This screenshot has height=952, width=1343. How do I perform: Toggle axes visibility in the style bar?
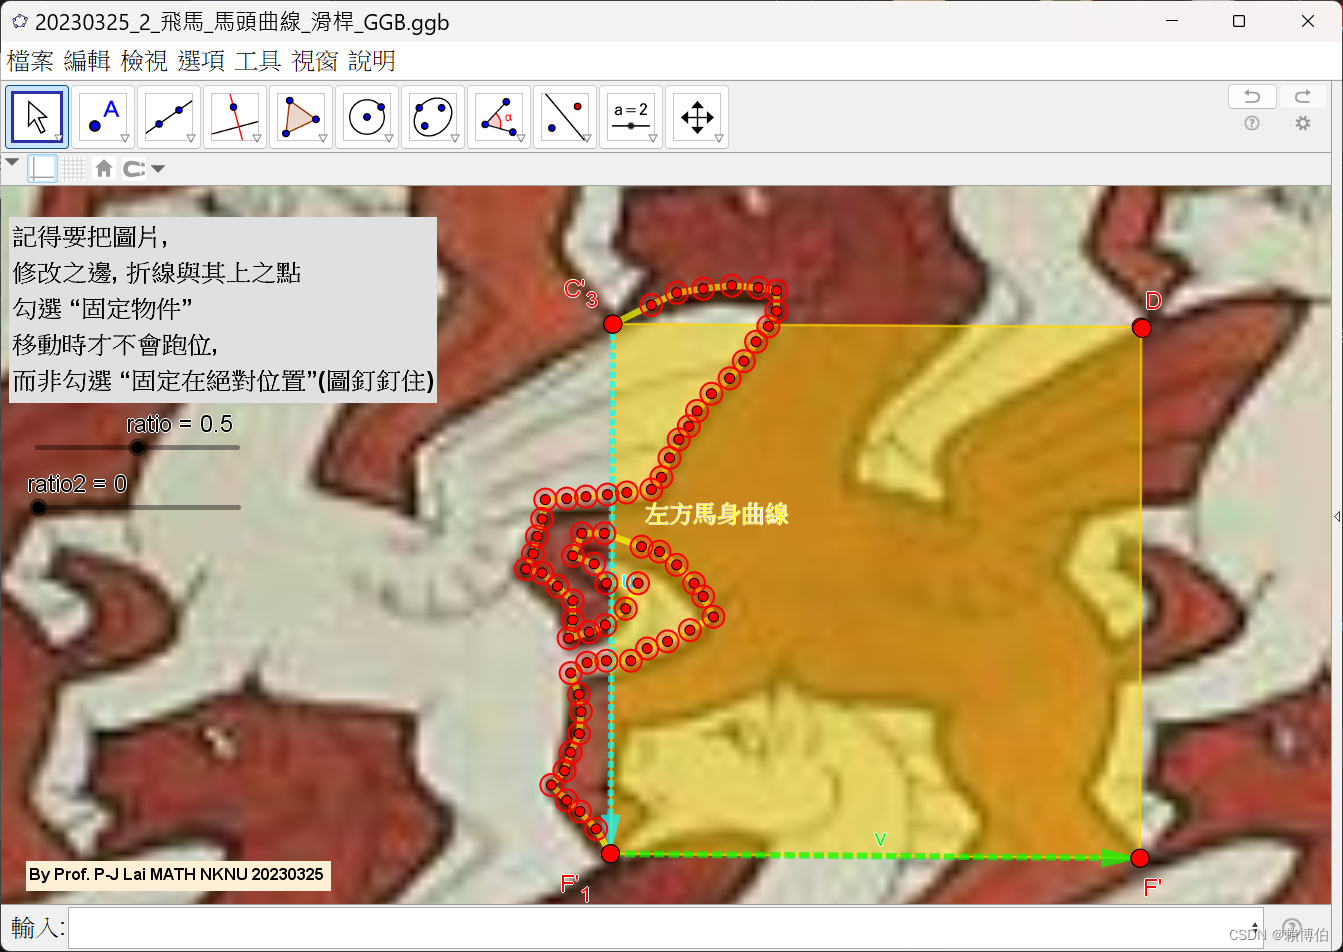pyautogui.click(x=42, y=168)
